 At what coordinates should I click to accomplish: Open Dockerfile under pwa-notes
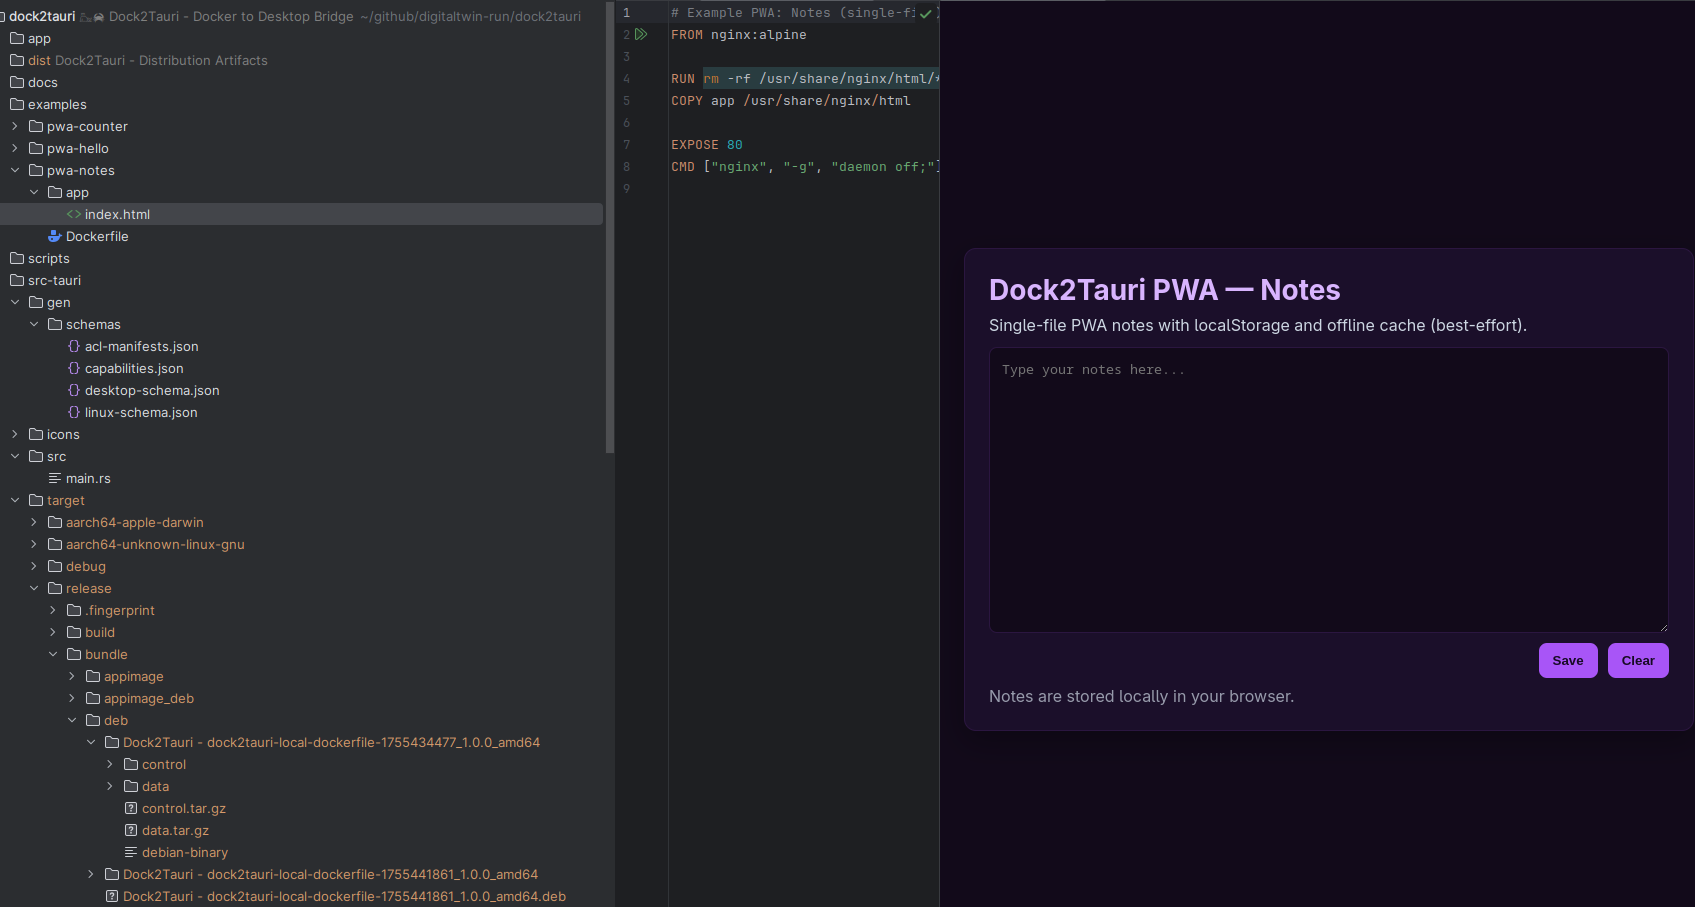[97, 236]
